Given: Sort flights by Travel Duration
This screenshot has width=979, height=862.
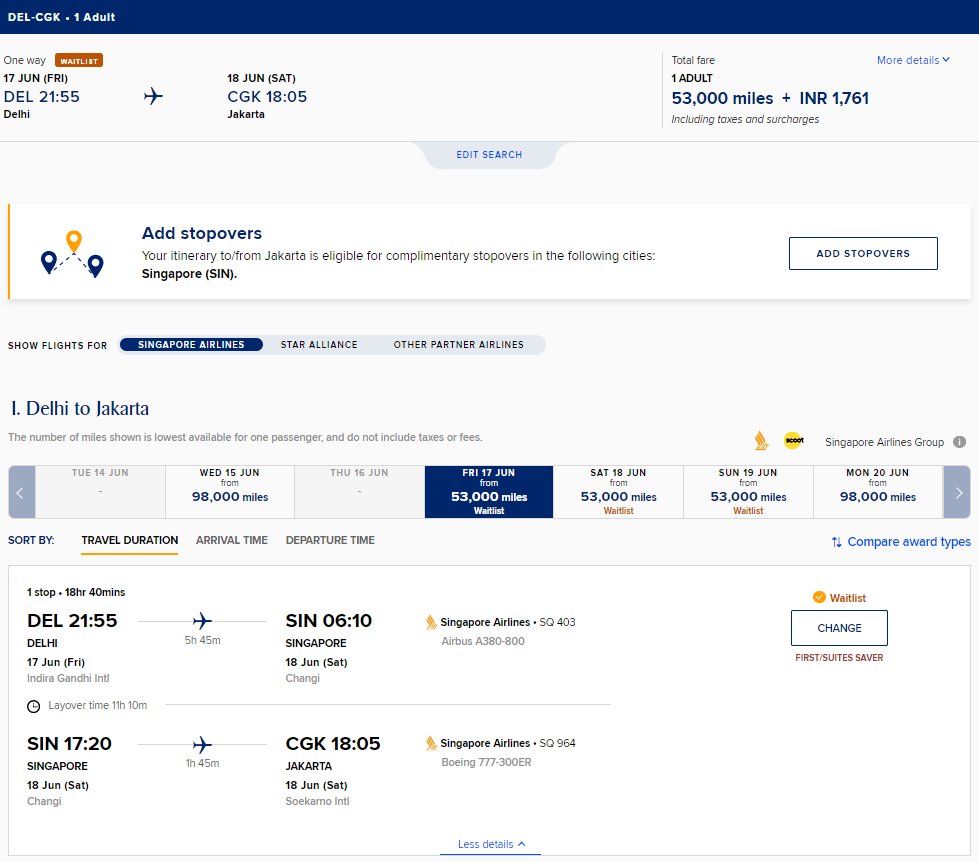Looking at the screenshot, I should click(130, 541).
